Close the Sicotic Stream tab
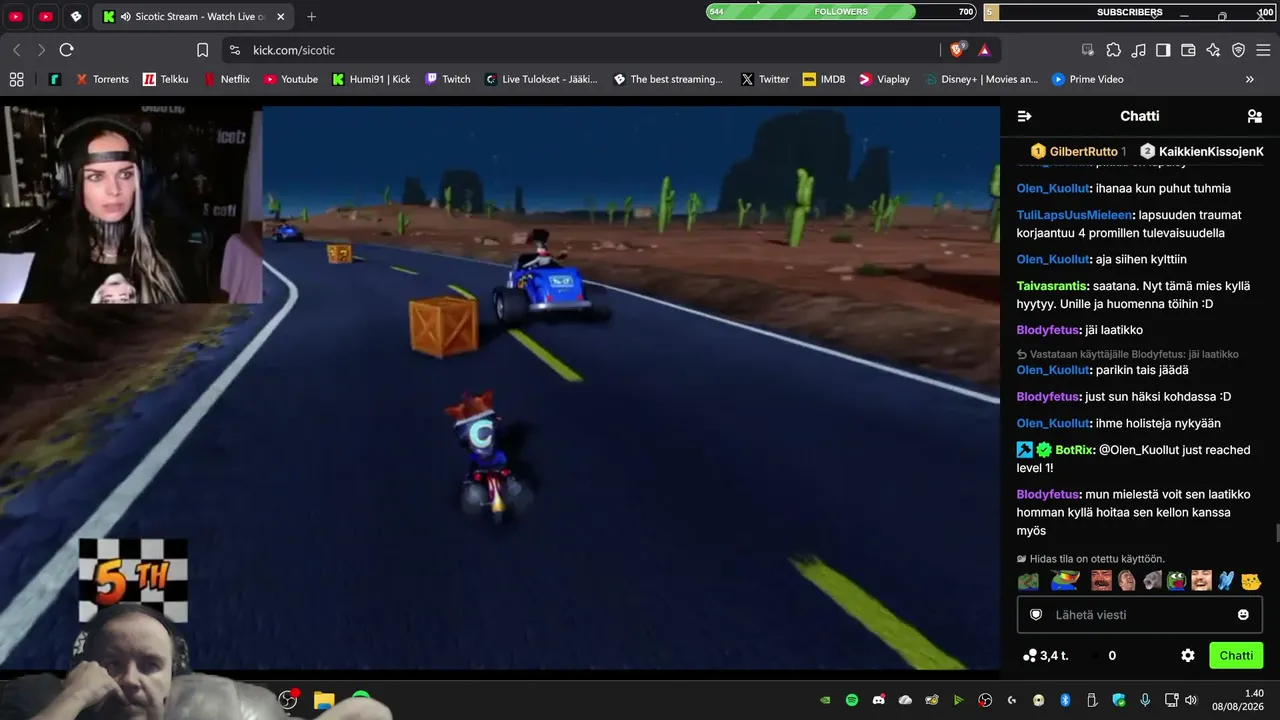The image size is (1280, 720). 279,17
